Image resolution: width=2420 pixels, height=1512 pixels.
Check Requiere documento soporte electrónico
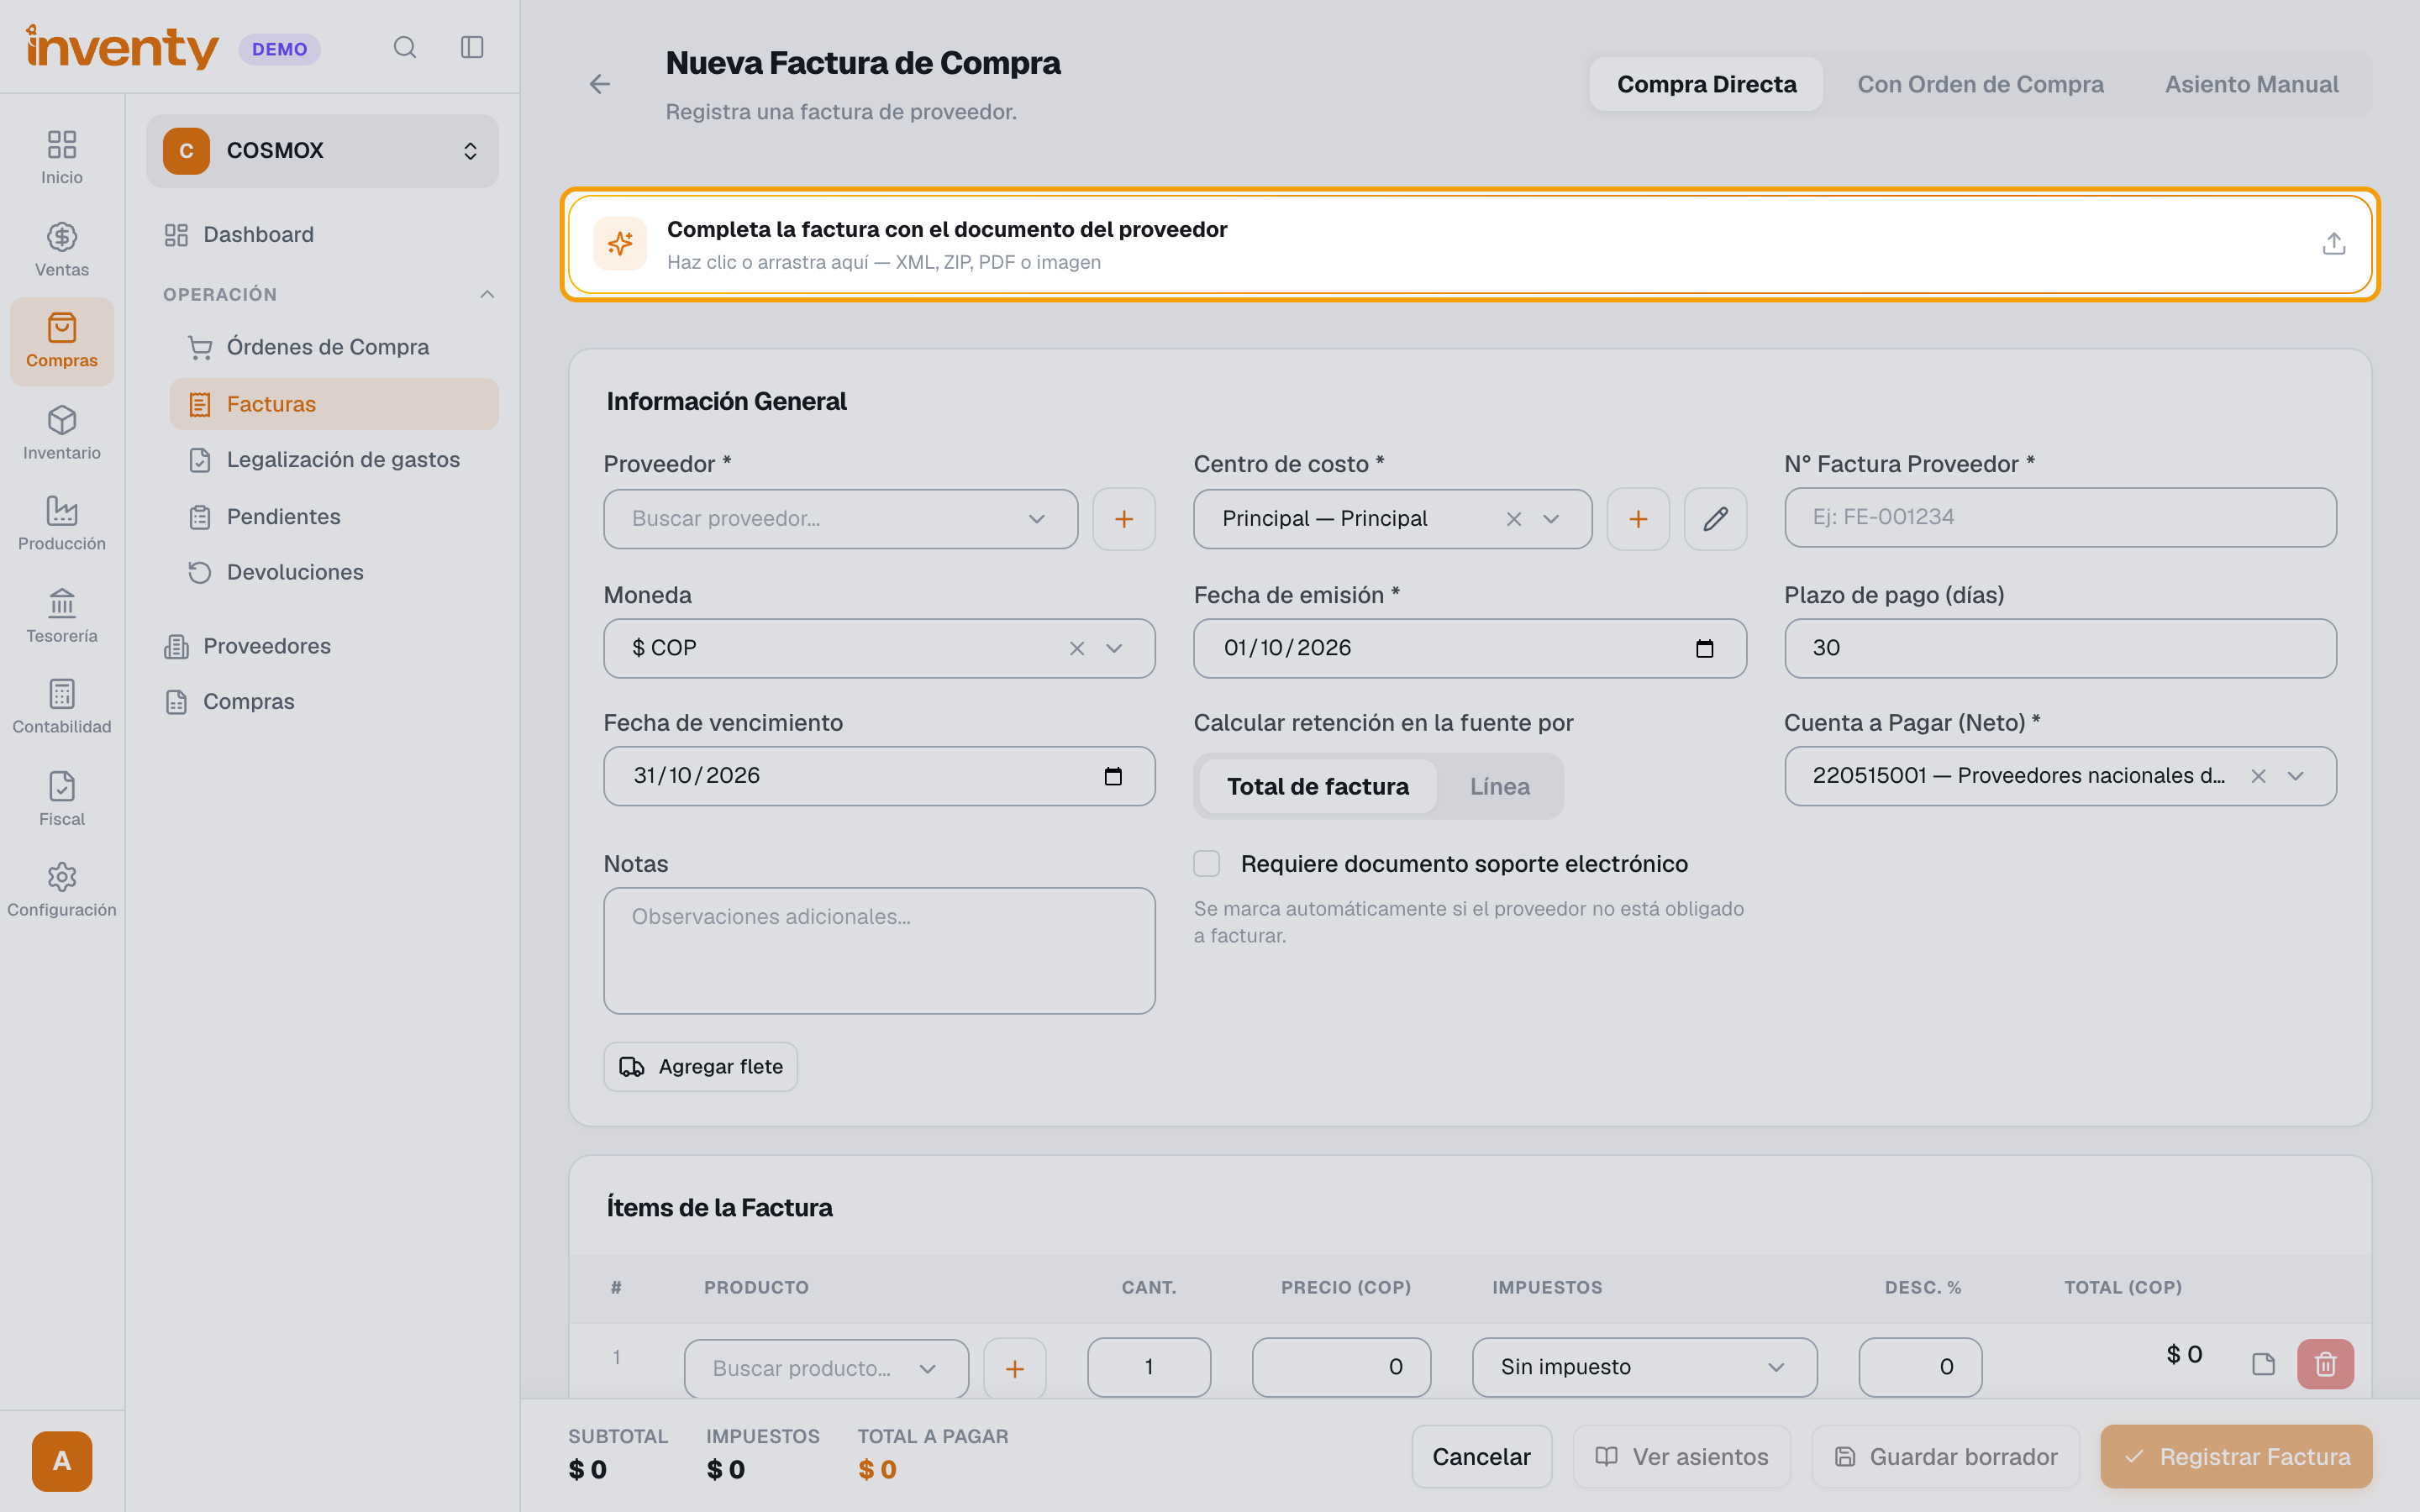1207,863
